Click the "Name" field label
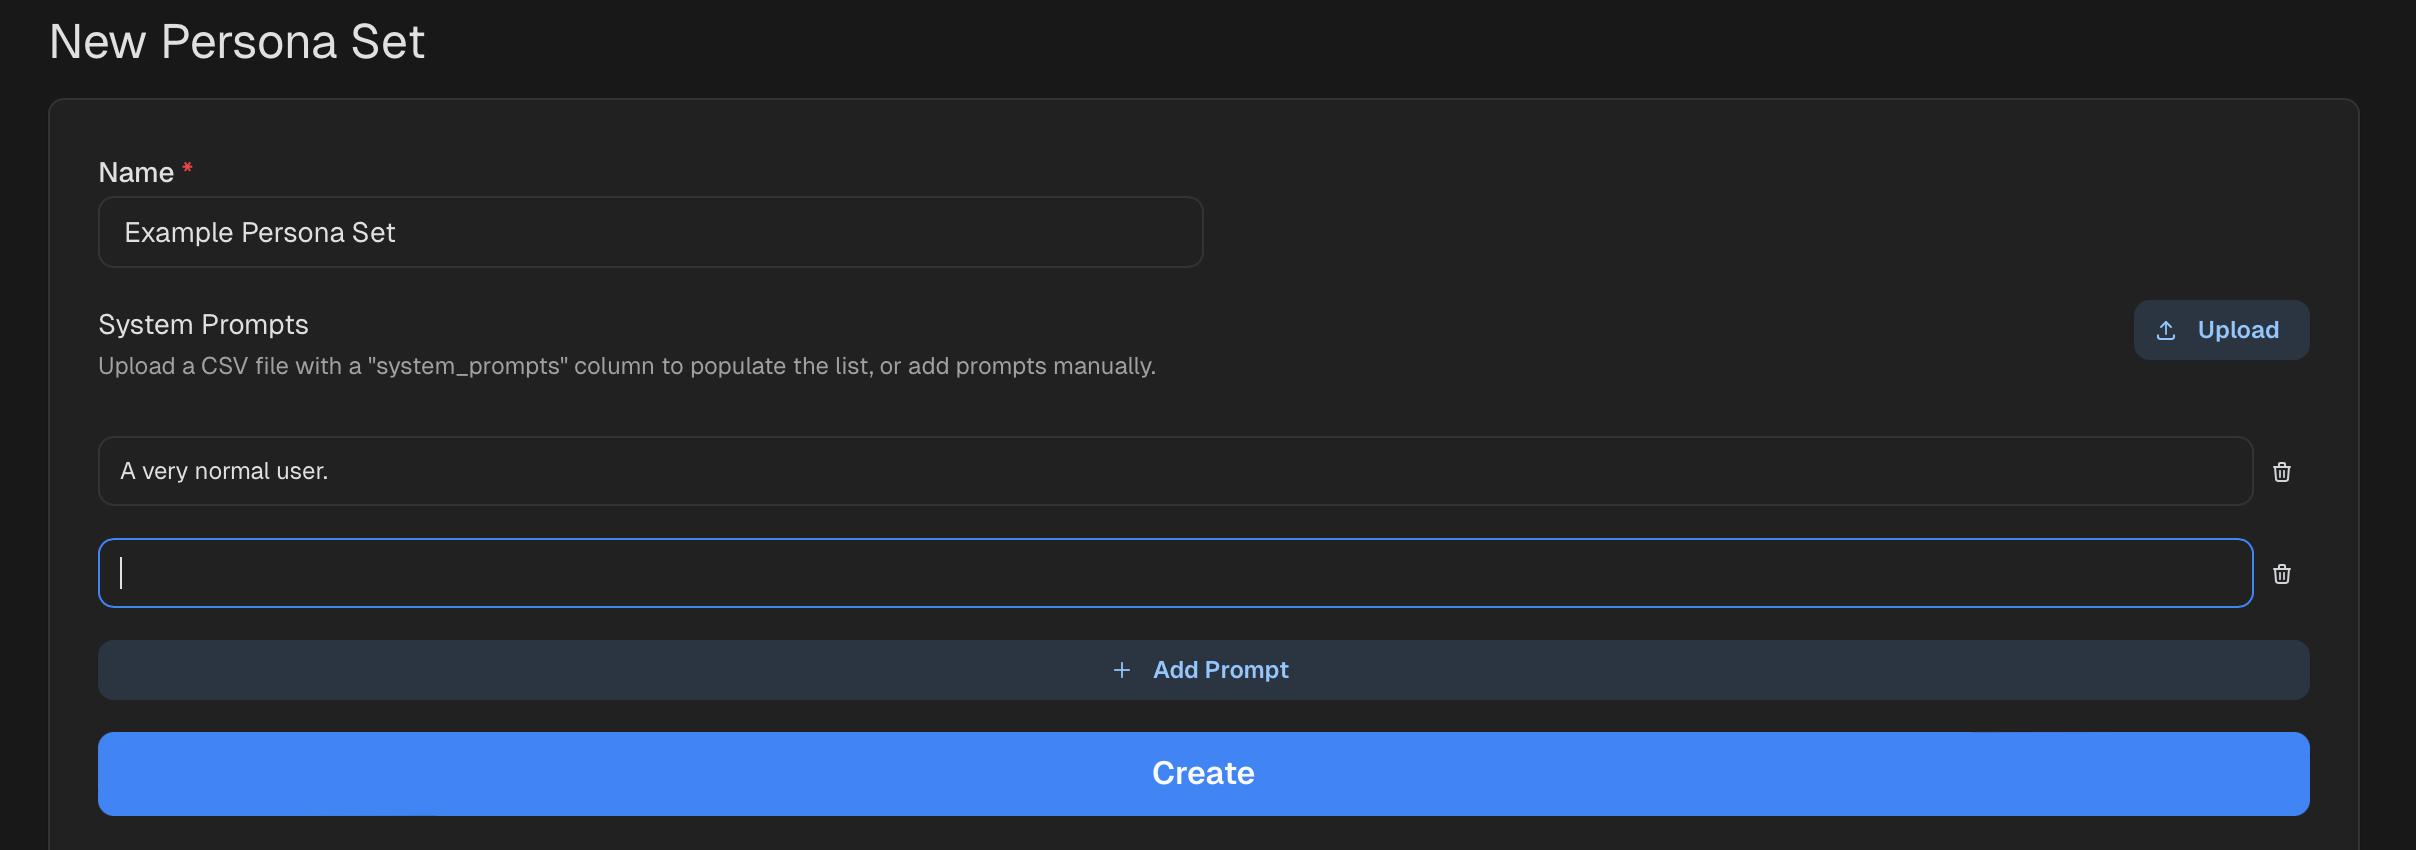The height and width of the screenshot is (850, 2416). tap(136, 173)
